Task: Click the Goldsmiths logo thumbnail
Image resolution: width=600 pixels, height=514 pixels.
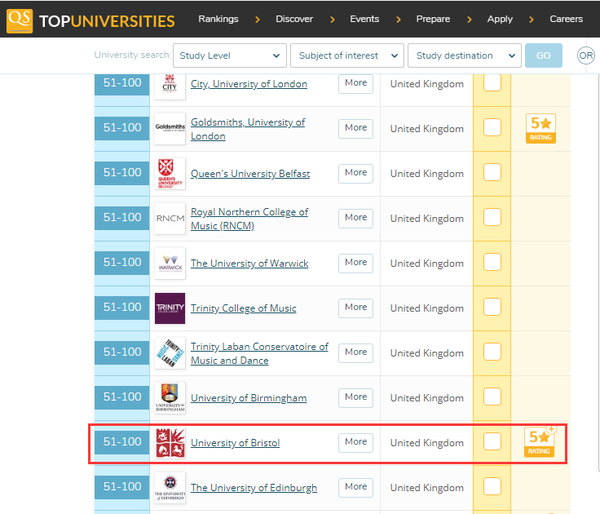Action: pyautogui.click(x=170, y=129)
